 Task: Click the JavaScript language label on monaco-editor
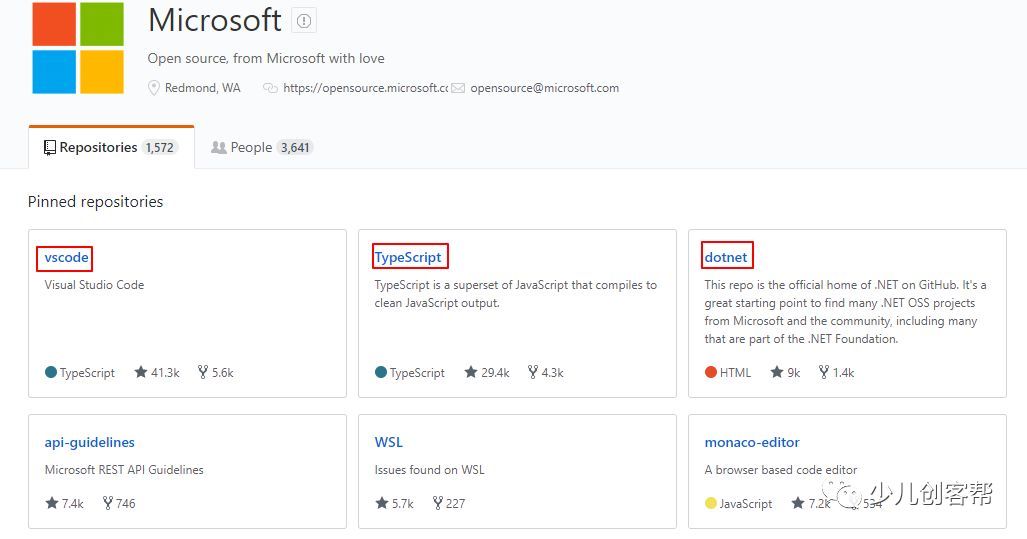point(746,504)
